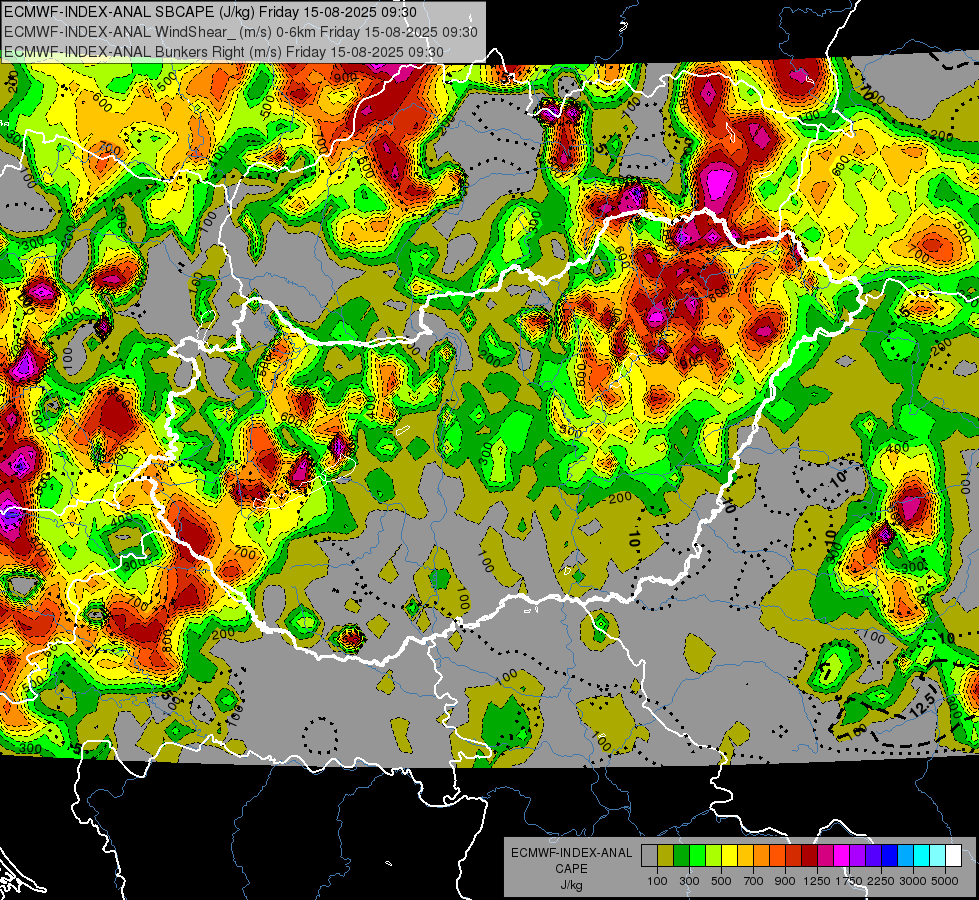Screen dimensions: 979x900
Task: Click the white swatch ending the legend
Action: point(953,856)
